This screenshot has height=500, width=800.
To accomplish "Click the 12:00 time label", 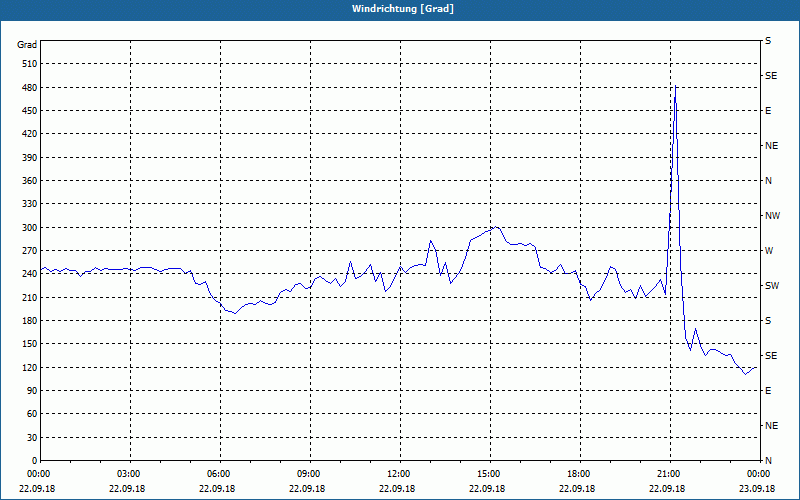I will pos(398,474).
